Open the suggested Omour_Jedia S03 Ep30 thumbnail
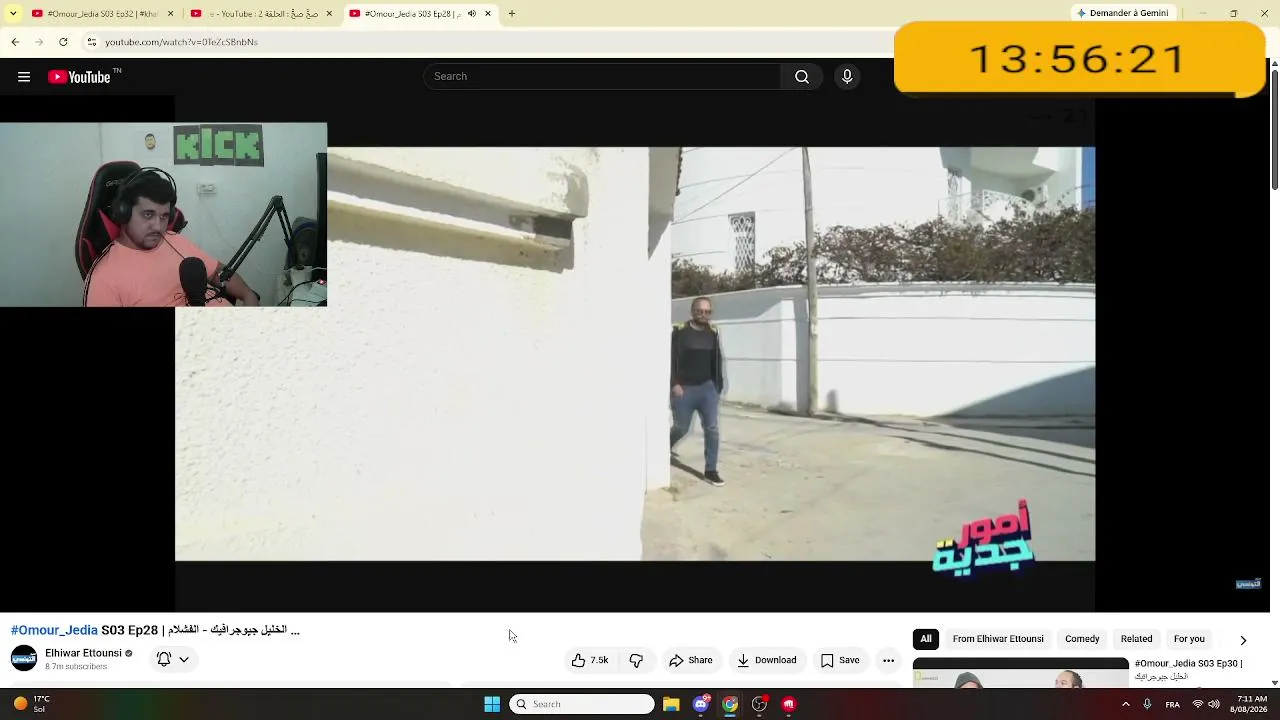The height and width of the screenshot is (720, 1280). [x=1021, y=672]
